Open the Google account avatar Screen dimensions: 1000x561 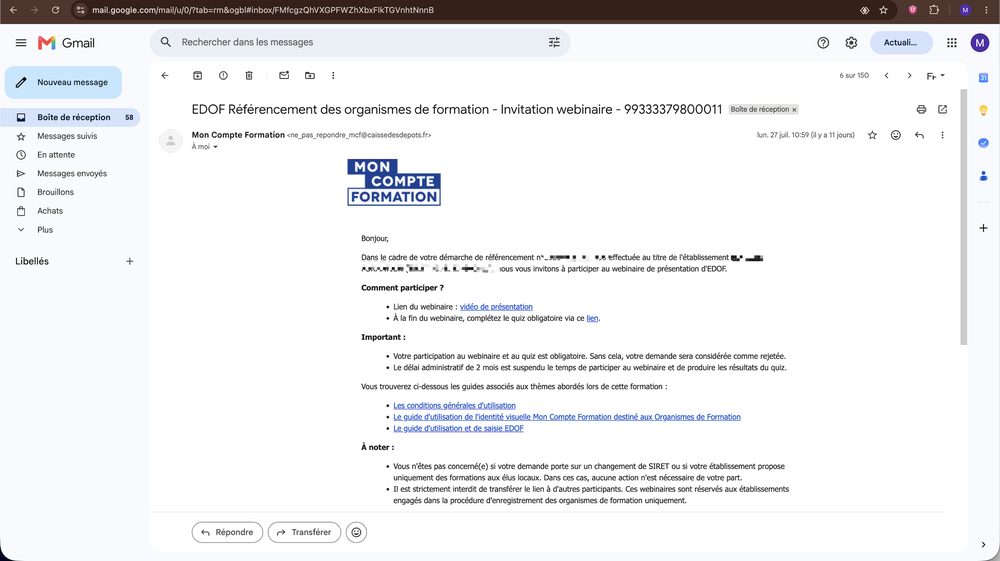(980, 43)
